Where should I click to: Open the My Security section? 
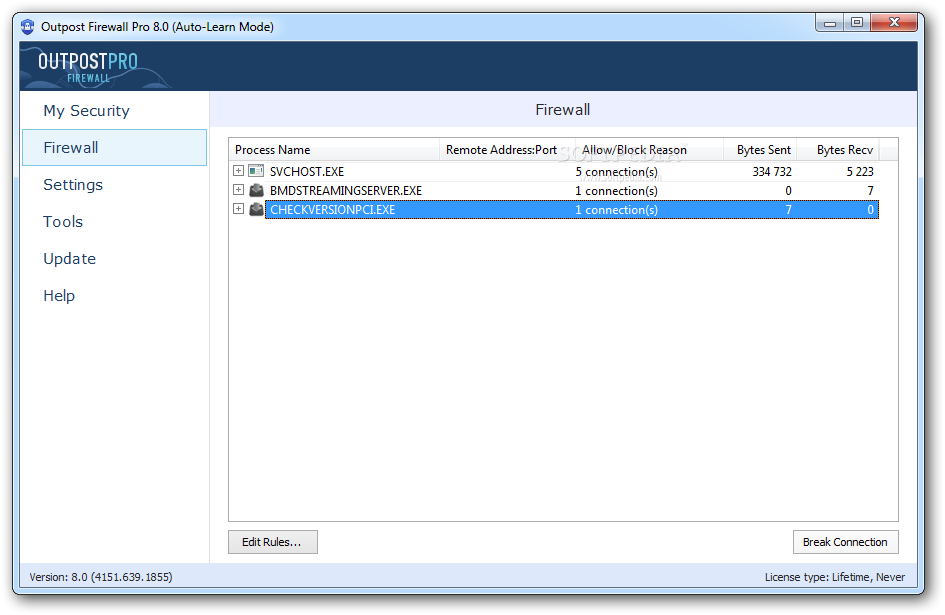[x=85, y=110]
